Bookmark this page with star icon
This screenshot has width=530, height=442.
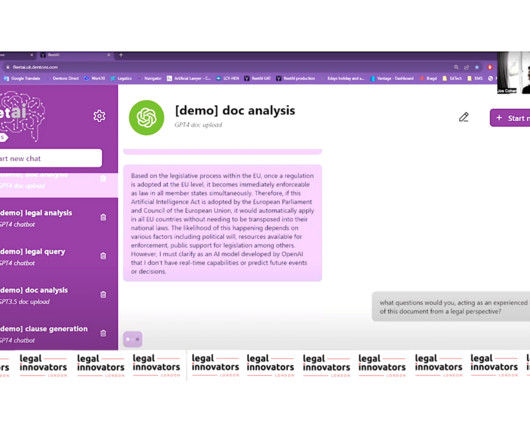click(477, 67)
